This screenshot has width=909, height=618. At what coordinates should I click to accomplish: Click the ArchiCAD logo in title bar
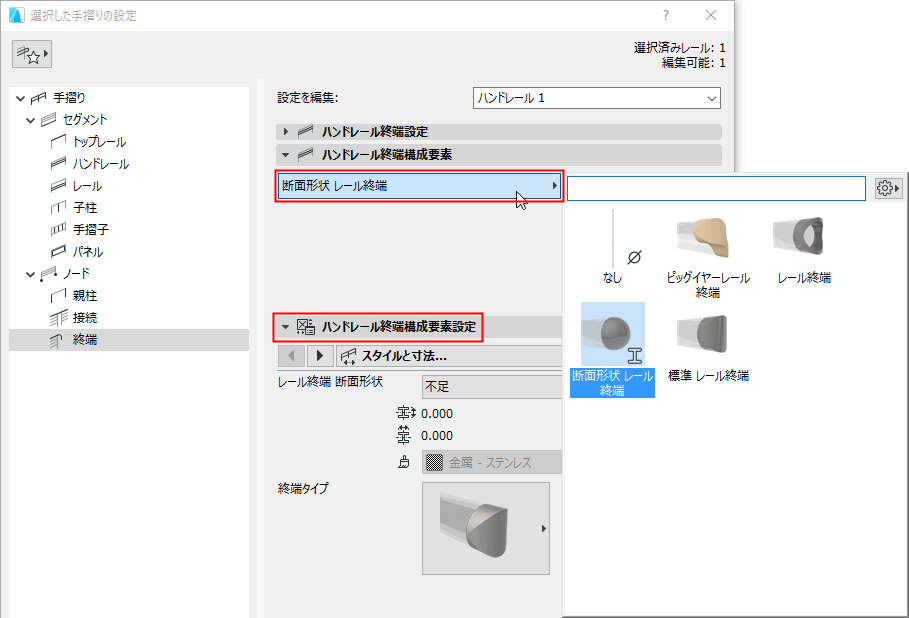[x=16, y=15]
